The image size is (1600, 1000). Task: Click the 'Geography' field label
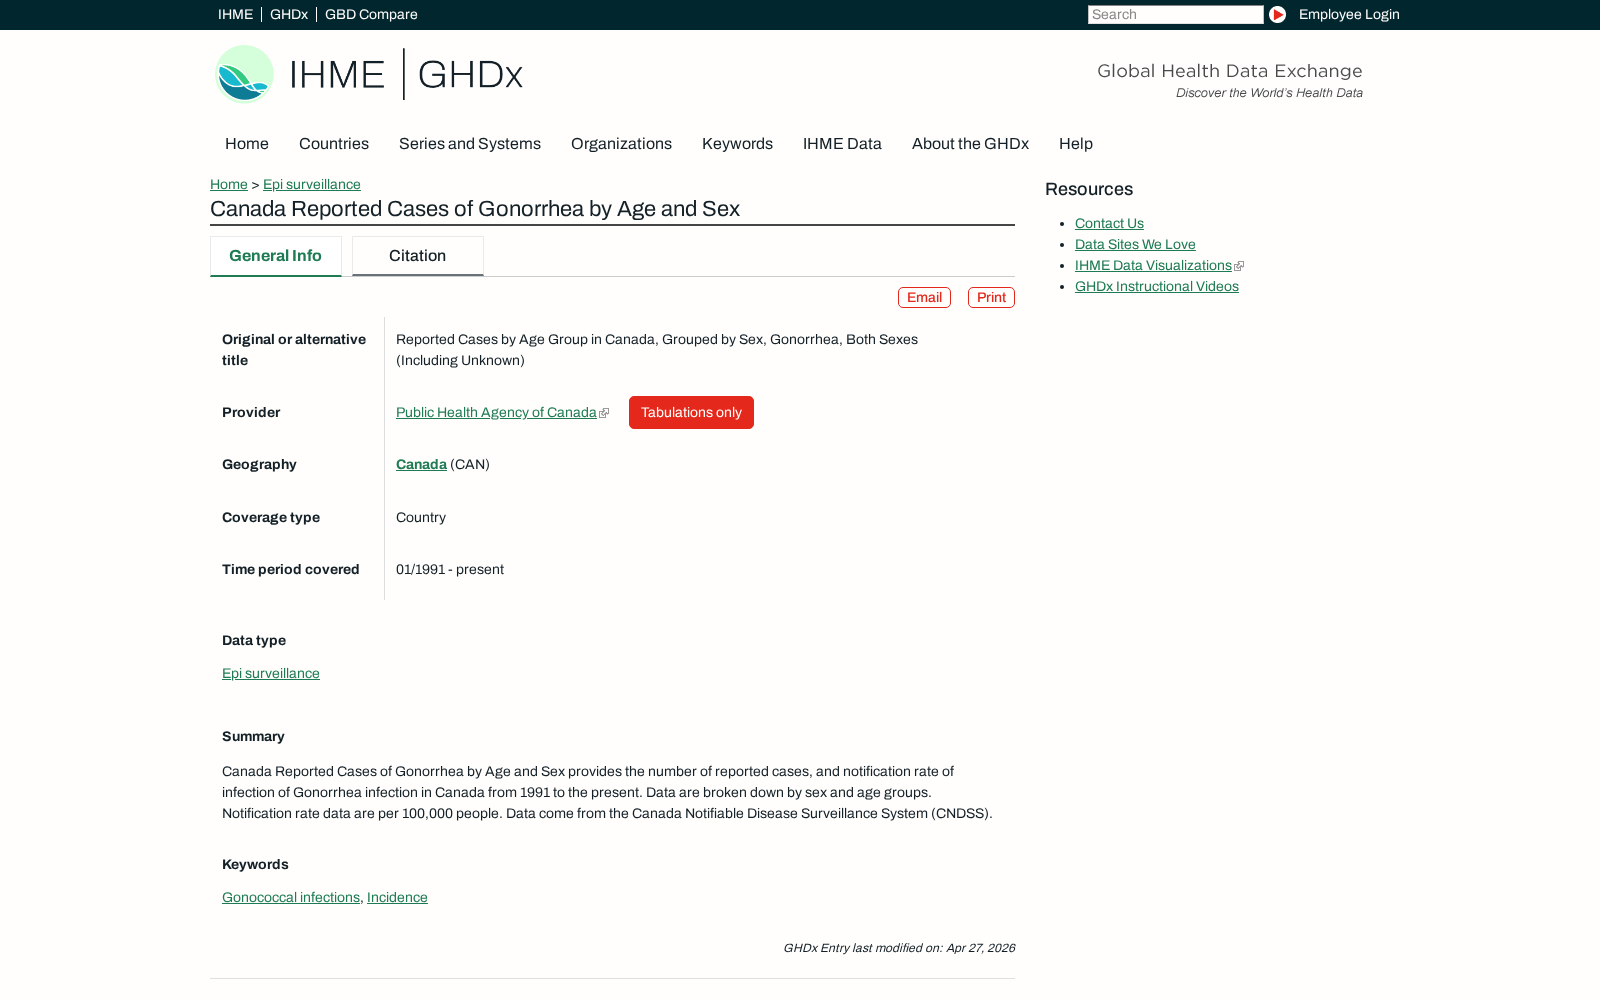pyautogui.click(x=259, y=465)
